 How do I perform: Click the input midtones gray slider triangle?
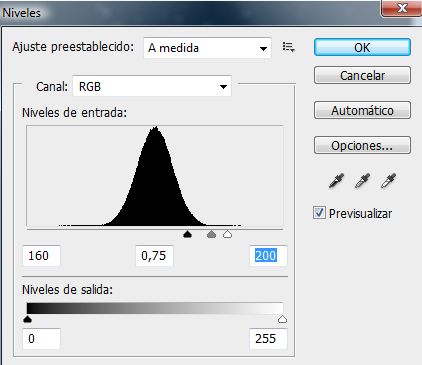click(x=211, y=234)
